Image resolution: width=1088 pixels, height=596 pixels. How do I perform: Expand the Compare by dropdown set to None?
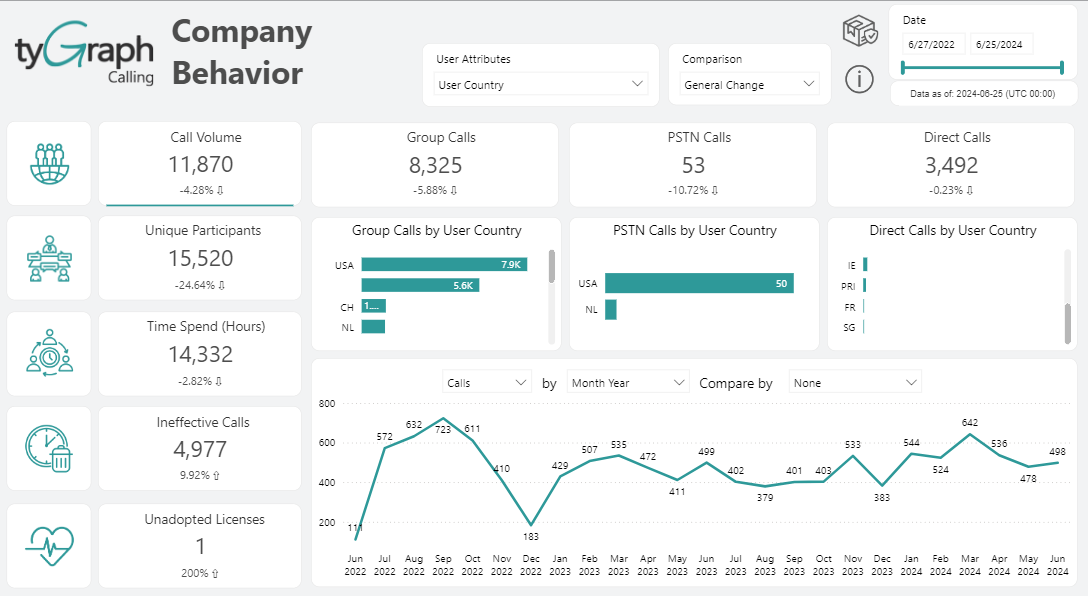click(855, 382)
